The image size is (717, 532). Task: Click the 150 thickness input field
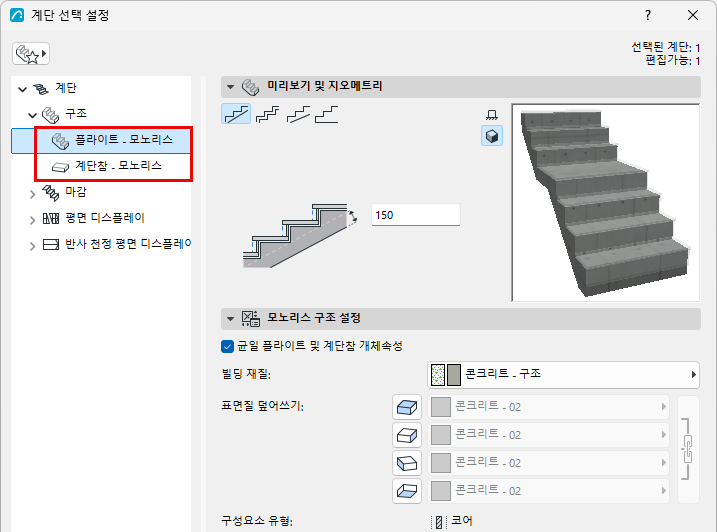pyautogui.click(x=416, y=215)
